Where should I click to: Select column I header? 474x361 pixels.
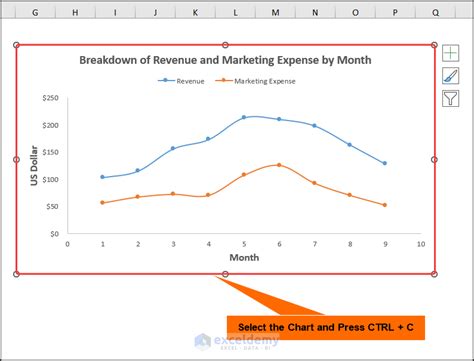[115, 12]
